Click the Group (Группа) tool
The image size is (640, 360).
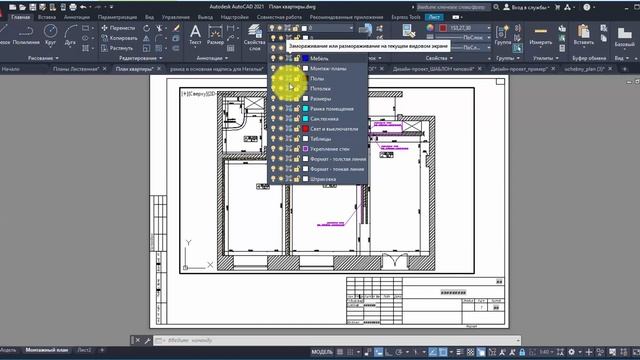[502, 34]
